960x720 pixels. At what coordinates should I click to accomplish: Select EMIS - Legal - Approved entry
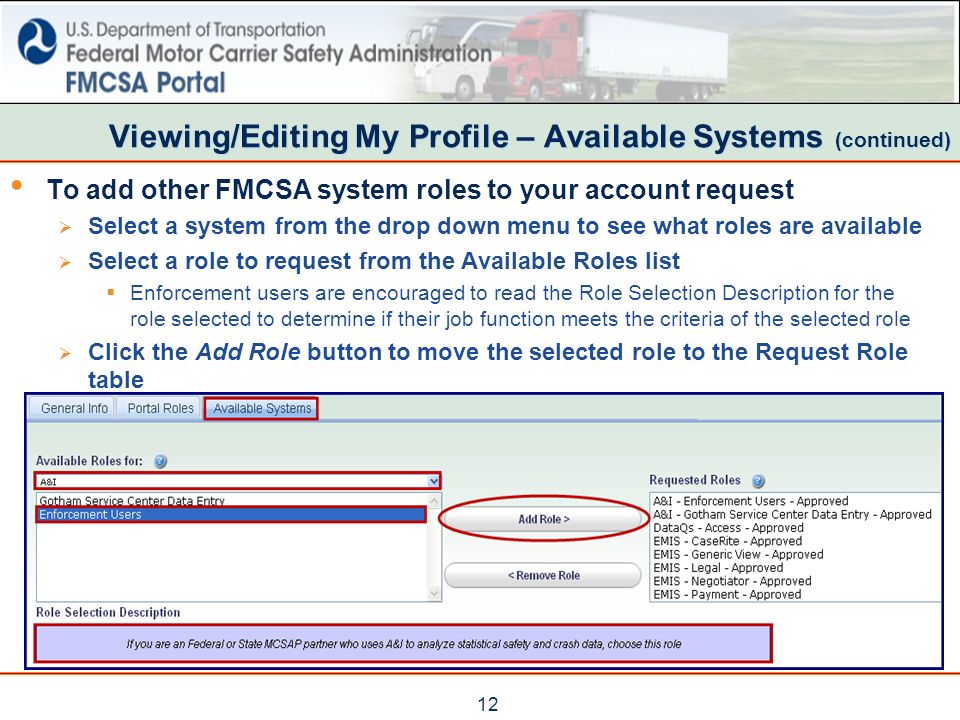[x=718, y=568]
